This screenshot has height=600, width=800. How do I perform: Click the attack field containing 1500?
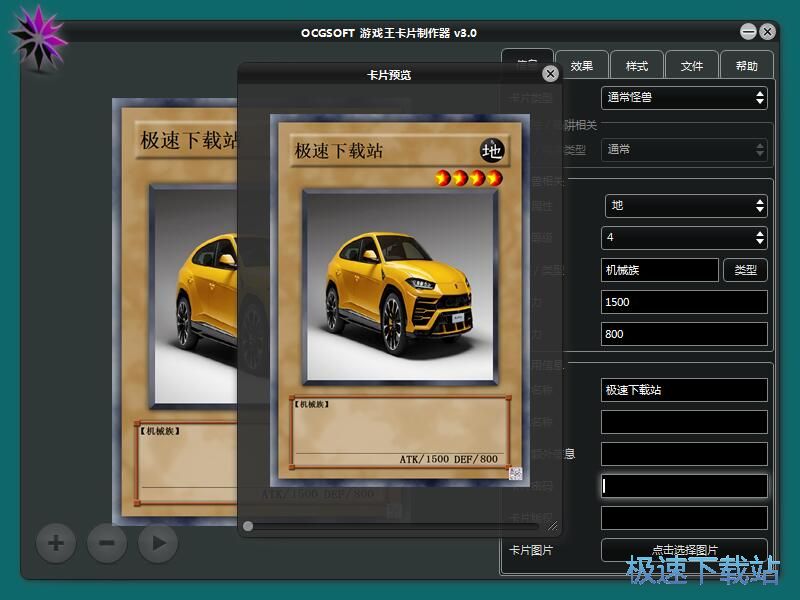pos(685,302)
